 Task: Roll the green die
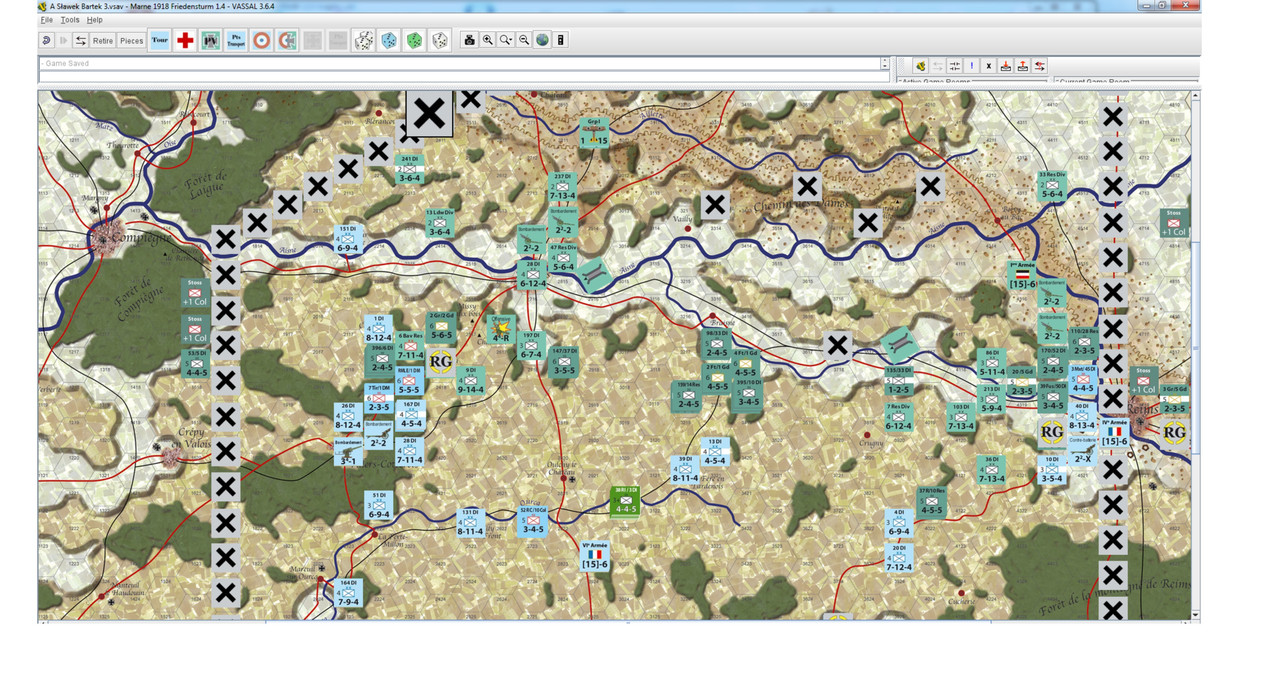point(414,40)
